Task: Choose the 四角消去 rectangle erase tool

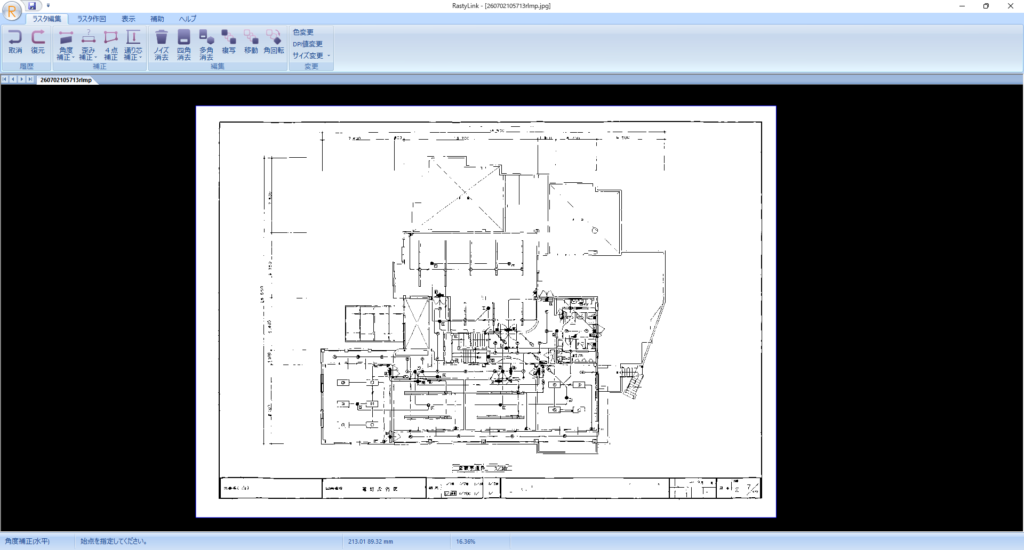Action: click(184, 44)
